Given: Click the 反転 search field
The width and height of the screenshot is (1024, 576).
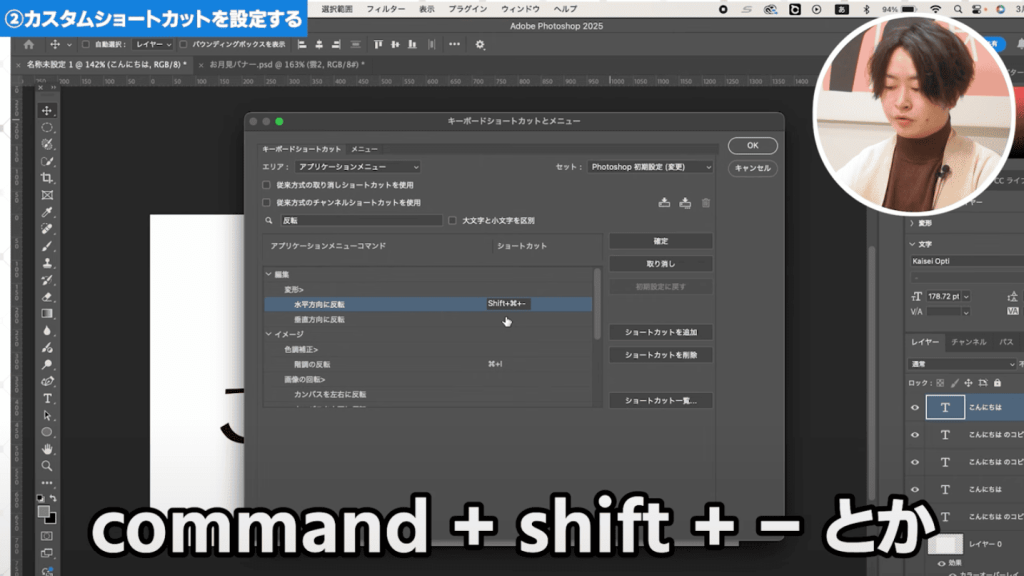Looking at the screenshot, I should click(361, 221).
